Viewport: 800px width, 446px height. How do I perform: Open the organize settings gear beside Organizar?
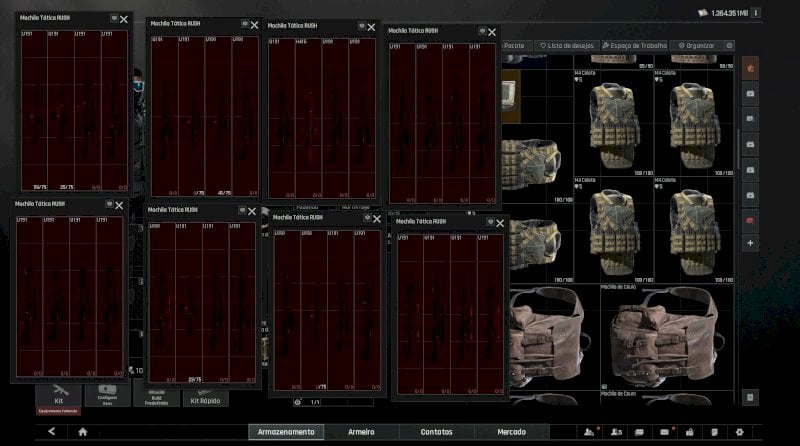click(x=730, y=45)
